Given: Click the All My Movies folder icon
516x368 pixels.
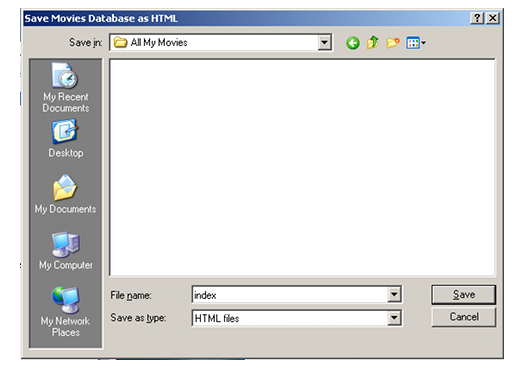Looking at the screenshot, I should click(x=120, y=42).
